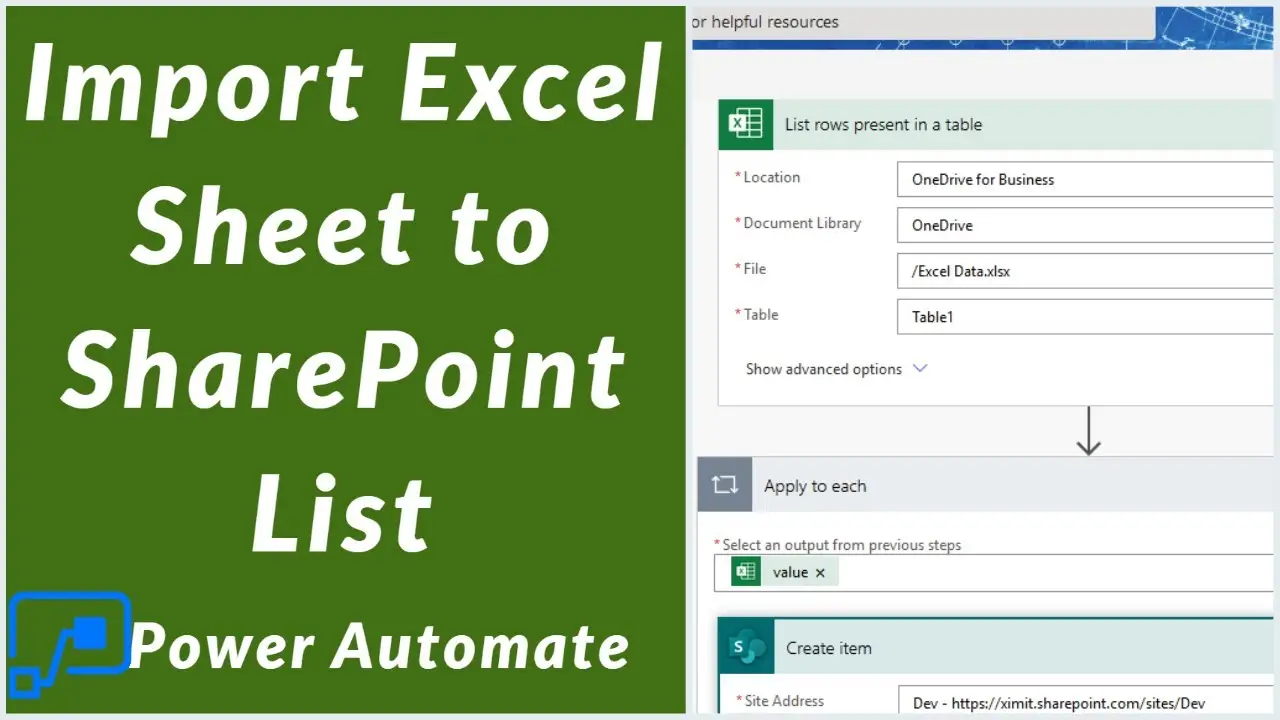Click the Excel icon on List rows header
This screenshot has width=1280, height=720.
(746, 125)
